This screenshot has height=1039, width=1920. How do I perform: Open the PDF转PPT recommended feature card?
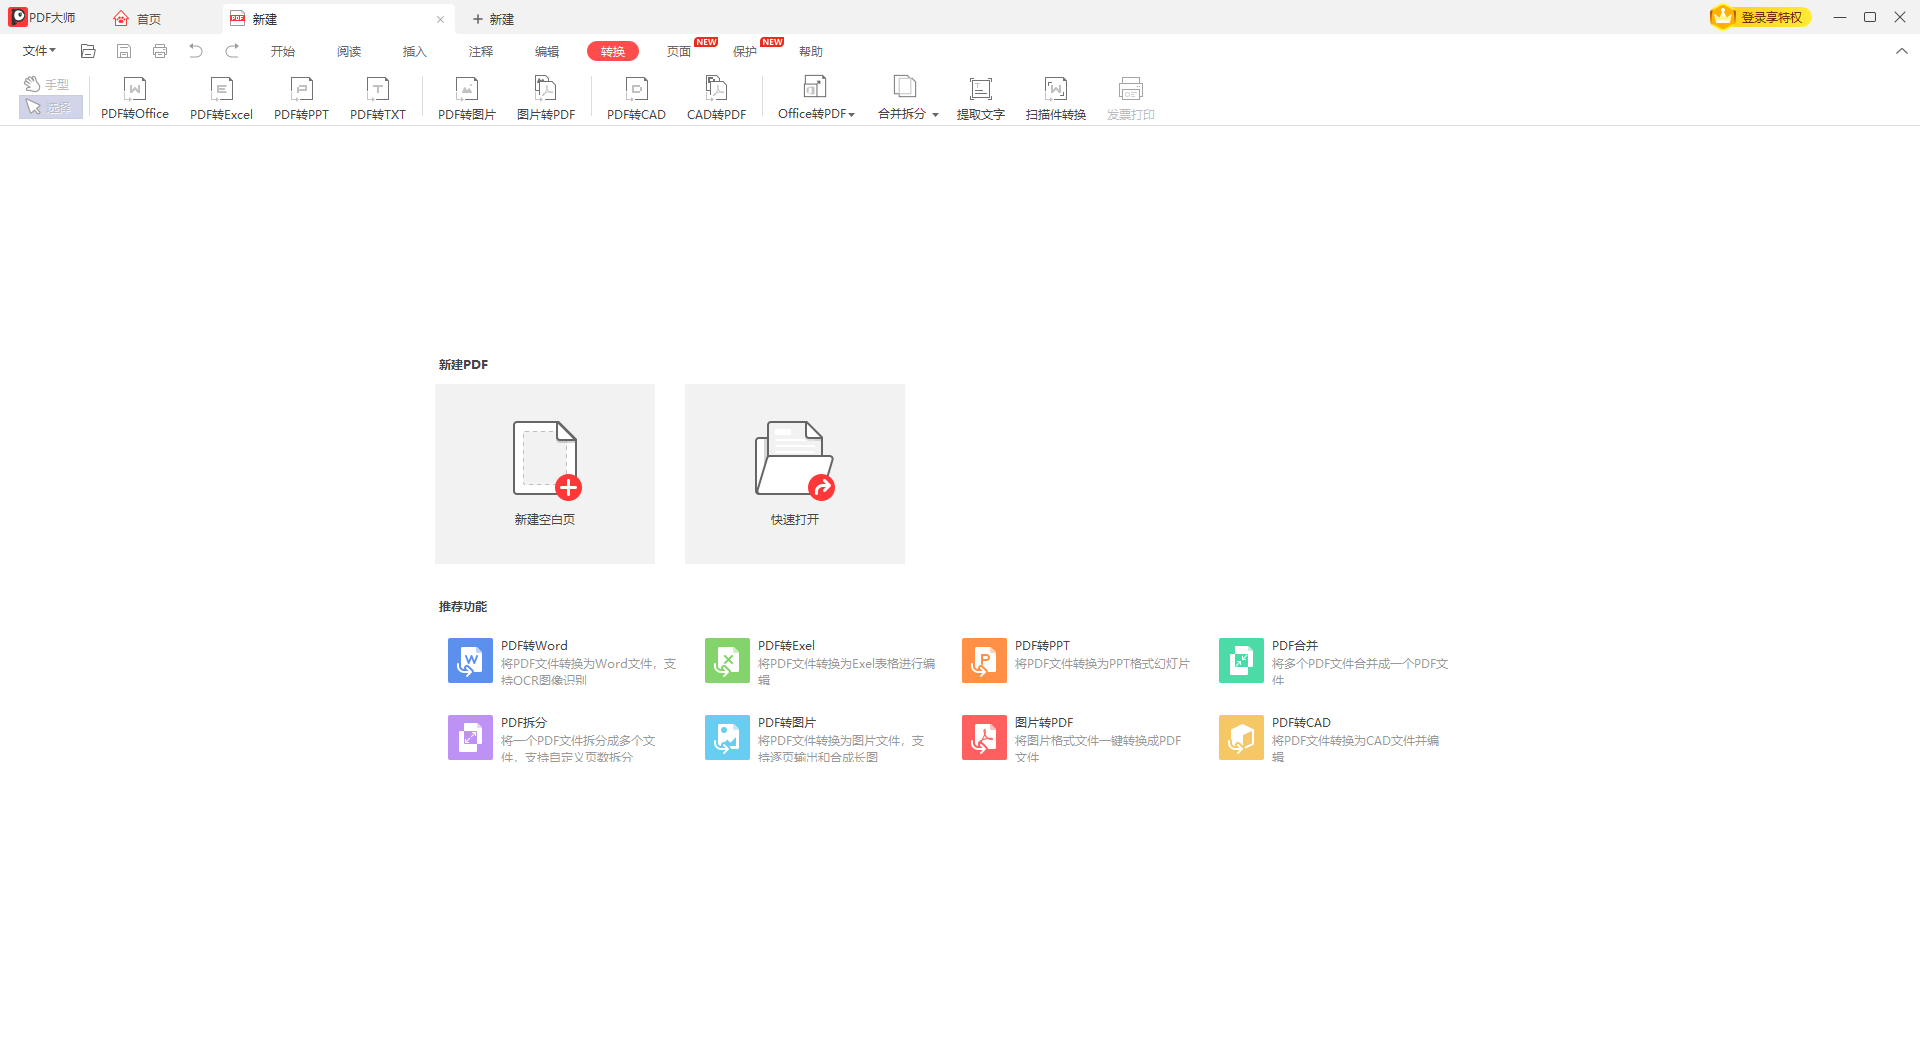[1077, 661]
